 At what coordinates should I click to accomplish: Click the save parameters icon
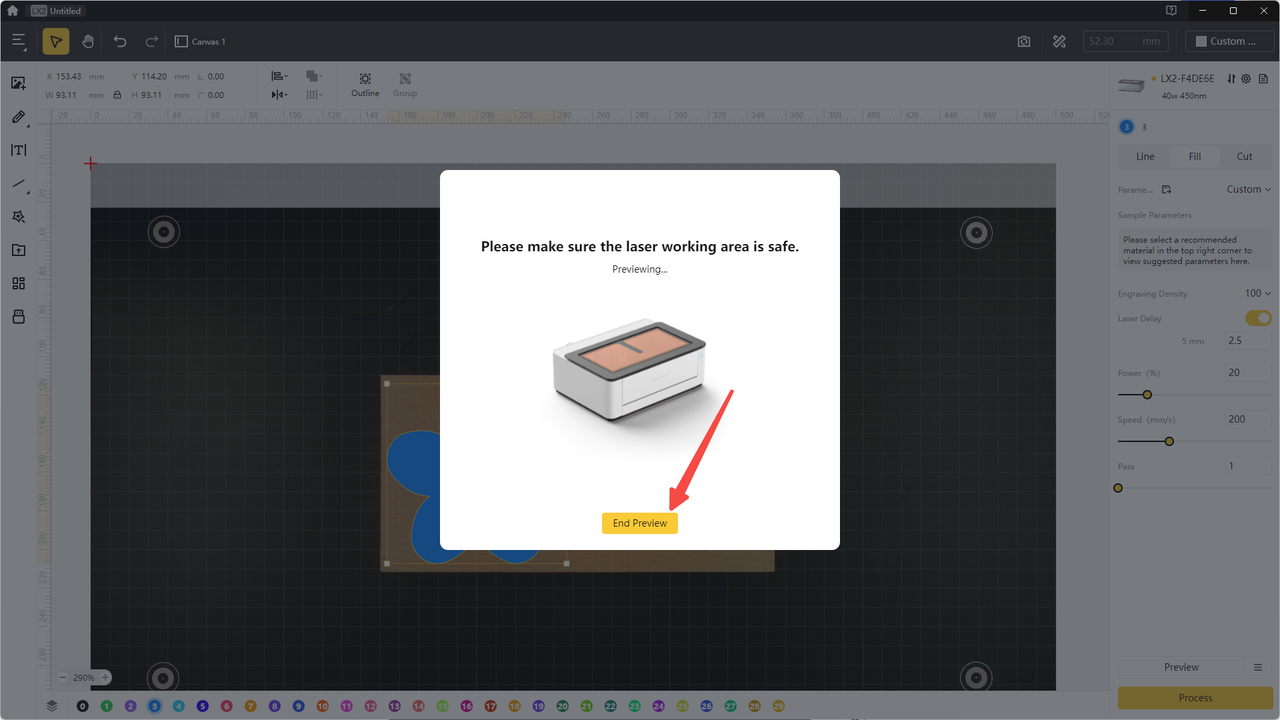coord(1166,189)
